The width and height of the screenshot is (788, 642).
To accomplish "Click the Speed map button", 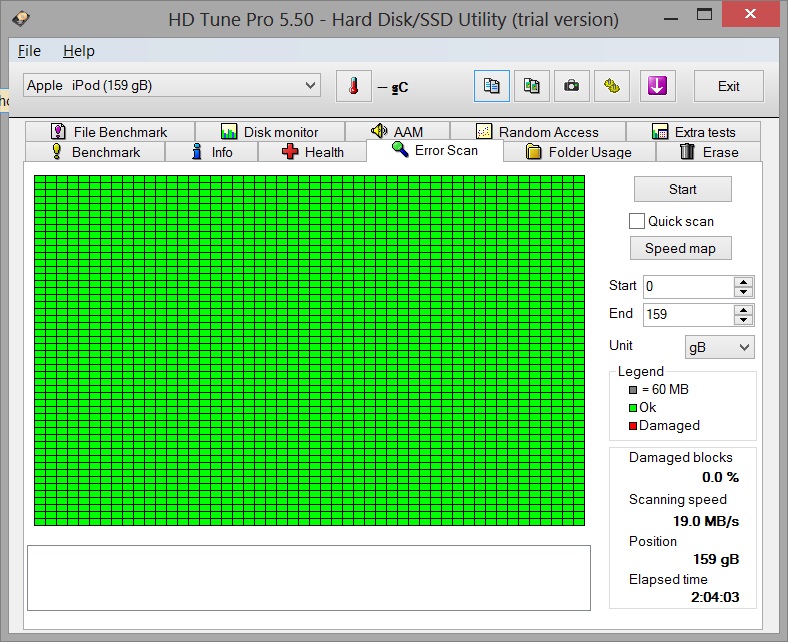I will pos(680,248).
